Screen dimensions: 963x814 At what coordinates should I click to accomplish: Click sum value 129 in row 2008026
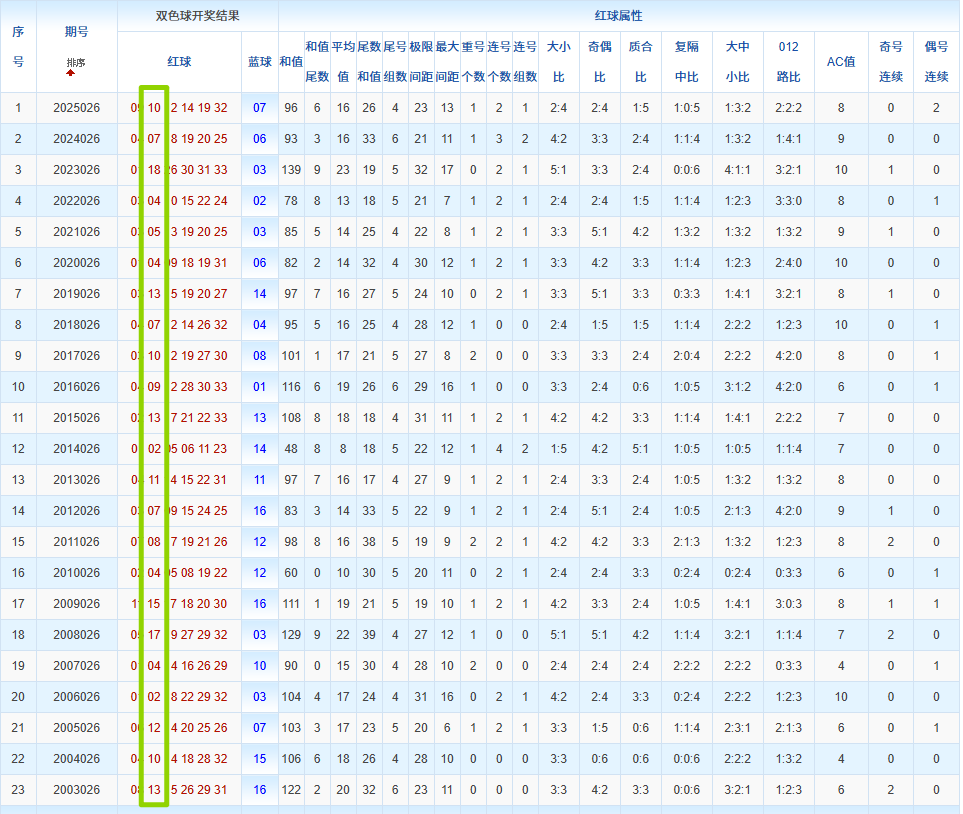[x=291, y=635]
